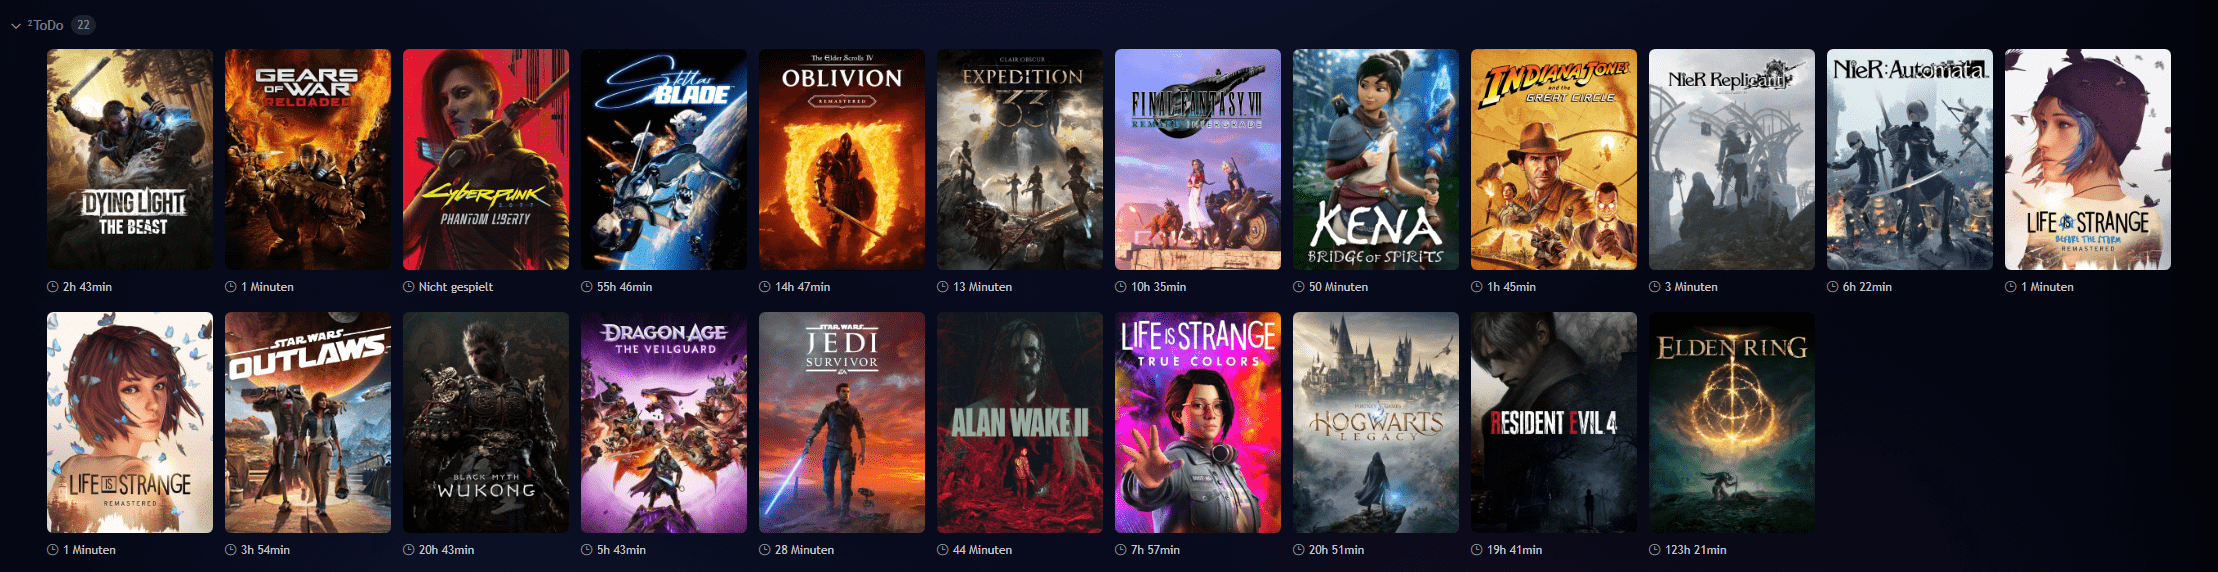Viewport: 2218px width, 572px height.
Task: Open Indiana Jones Great Circle tile
Action: tap(1554, 159)
